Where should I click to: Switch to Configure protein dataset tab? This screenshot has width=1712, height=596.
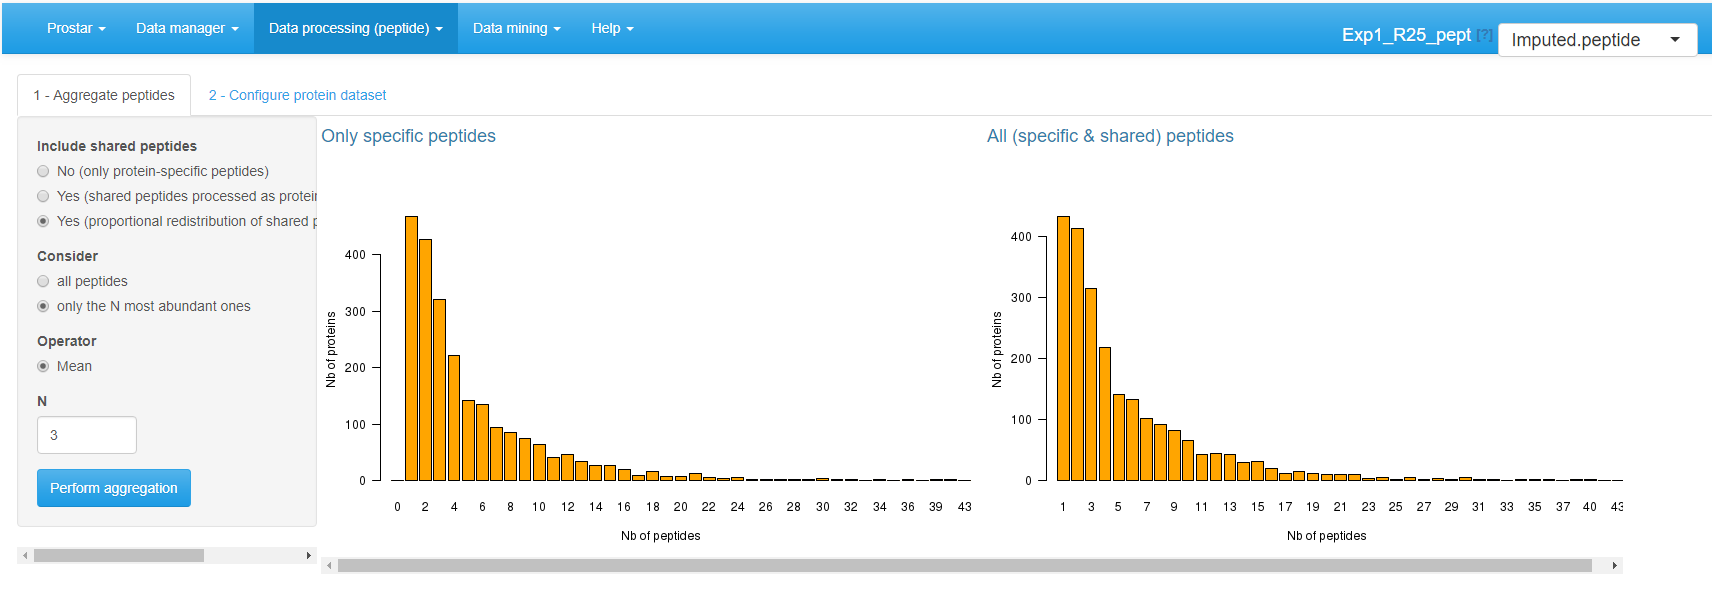pyautogui.click(x=297, y=95)
